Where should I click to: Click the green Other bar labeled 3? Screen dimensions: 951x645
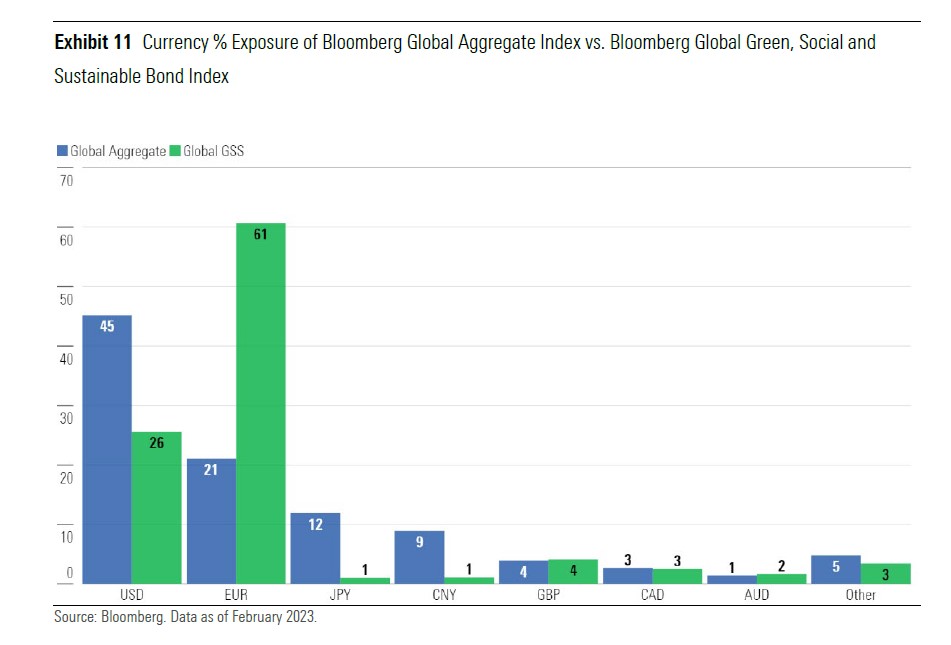point(886,574)
